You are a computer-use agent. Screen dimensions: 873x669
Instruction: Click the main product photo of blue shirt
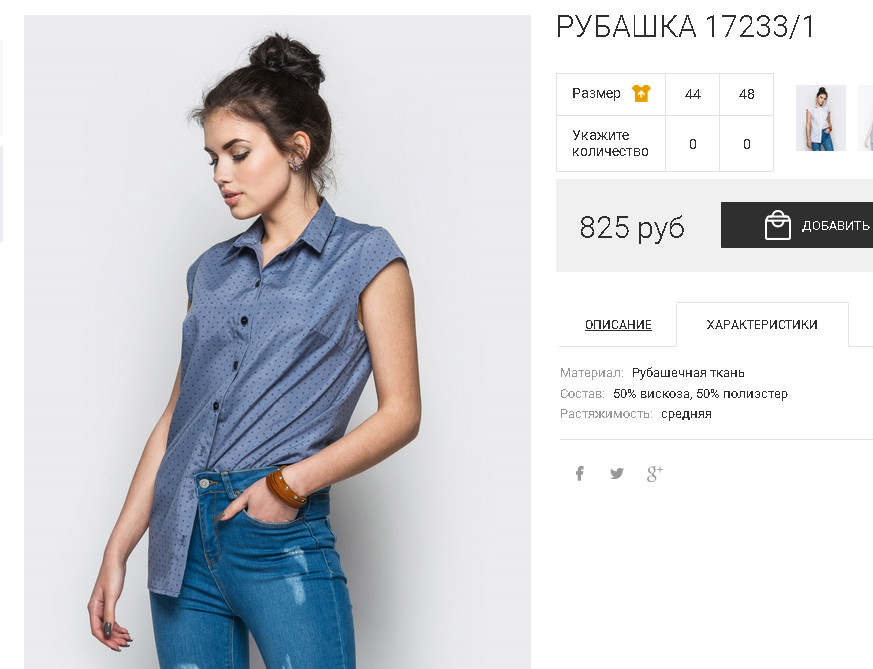coord(277,342)
